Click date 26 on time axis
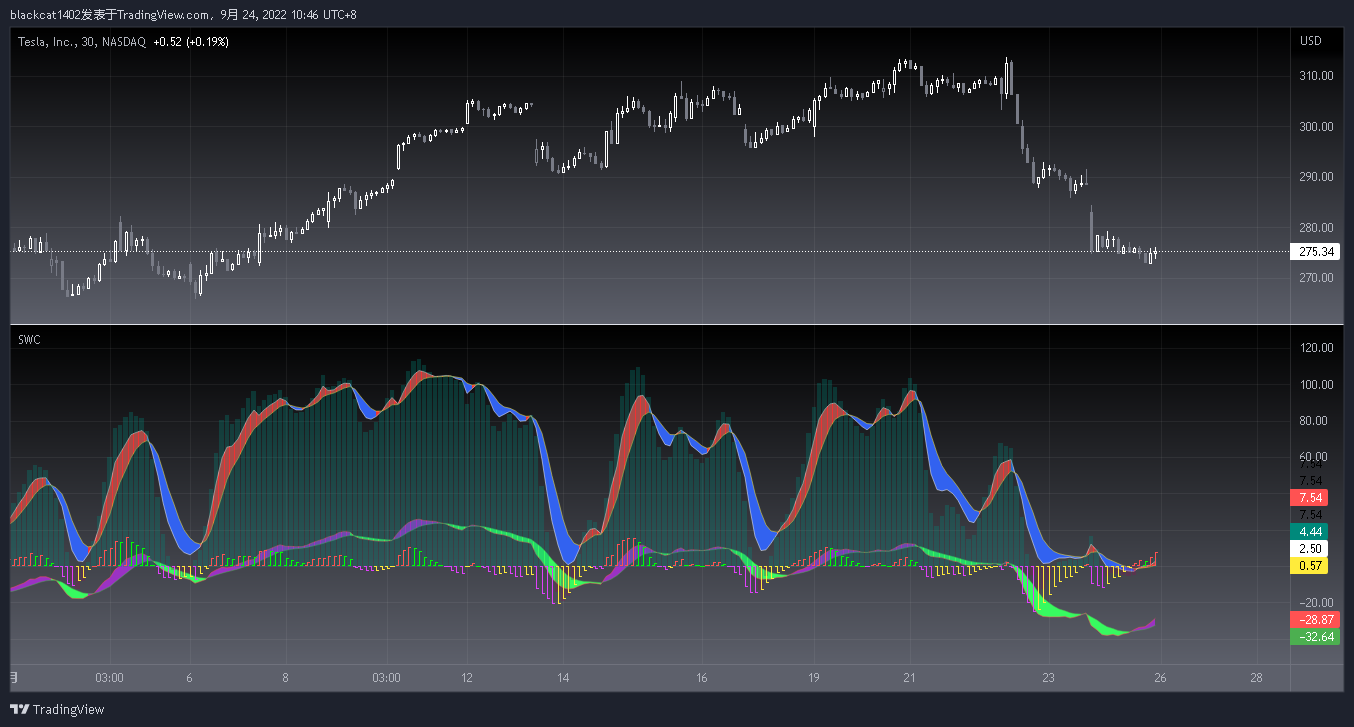This screenshot has width=1354, height=727. pos(1160,678)
